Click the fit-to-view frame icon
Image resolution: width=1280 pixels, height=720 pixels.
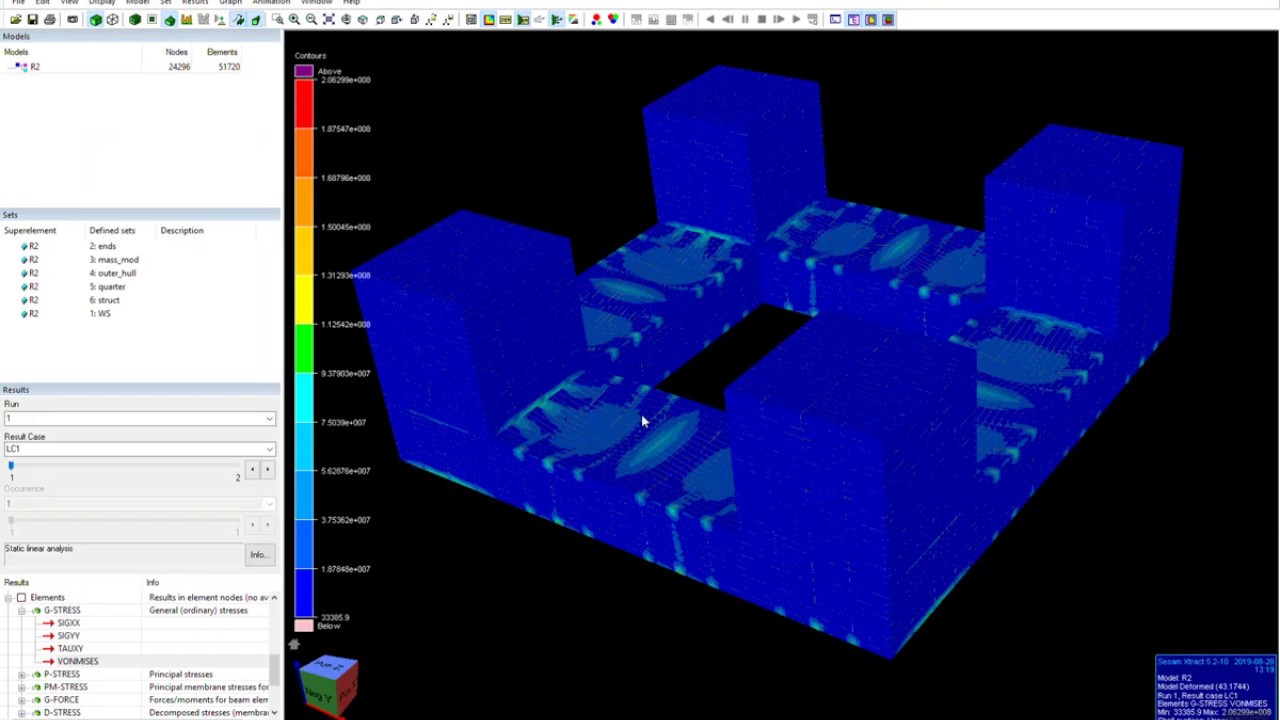pyautogui.click(x=329, y=19)
